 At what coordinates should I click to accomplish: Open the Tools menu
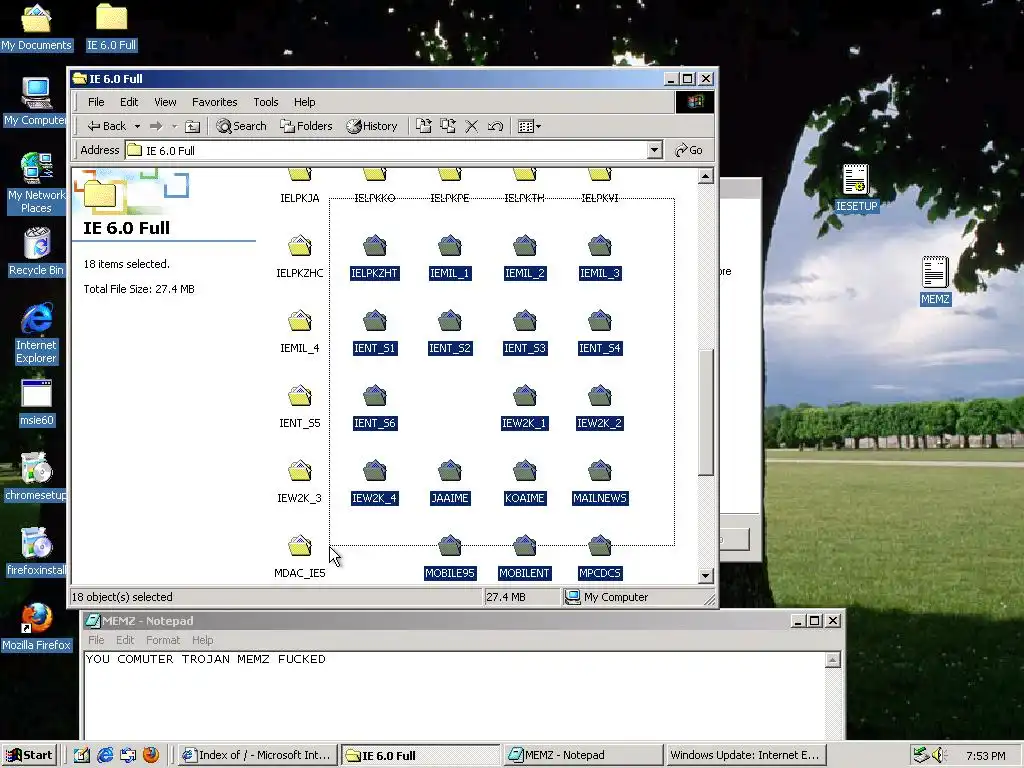pyautogui.click(x=266, y=102)
